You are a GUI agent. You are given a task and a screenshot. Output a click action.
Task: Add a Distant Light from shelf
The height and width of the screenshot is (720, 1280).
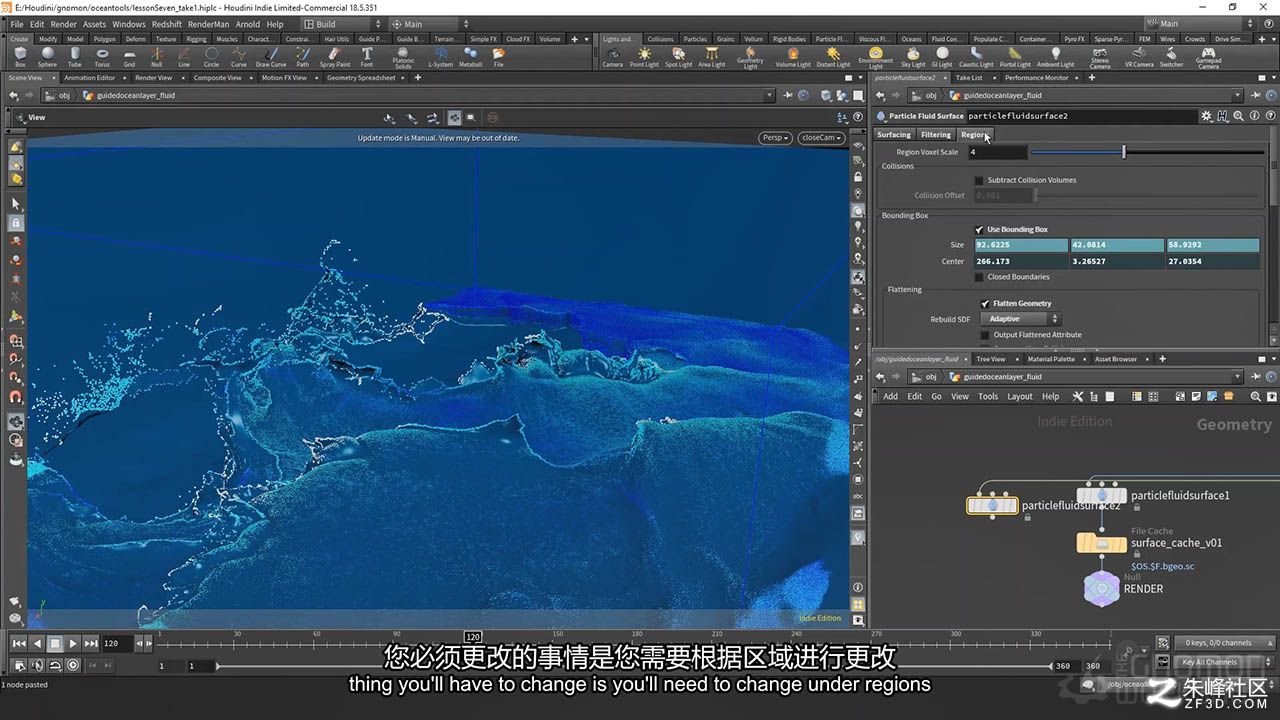click(x=833, y=57)
